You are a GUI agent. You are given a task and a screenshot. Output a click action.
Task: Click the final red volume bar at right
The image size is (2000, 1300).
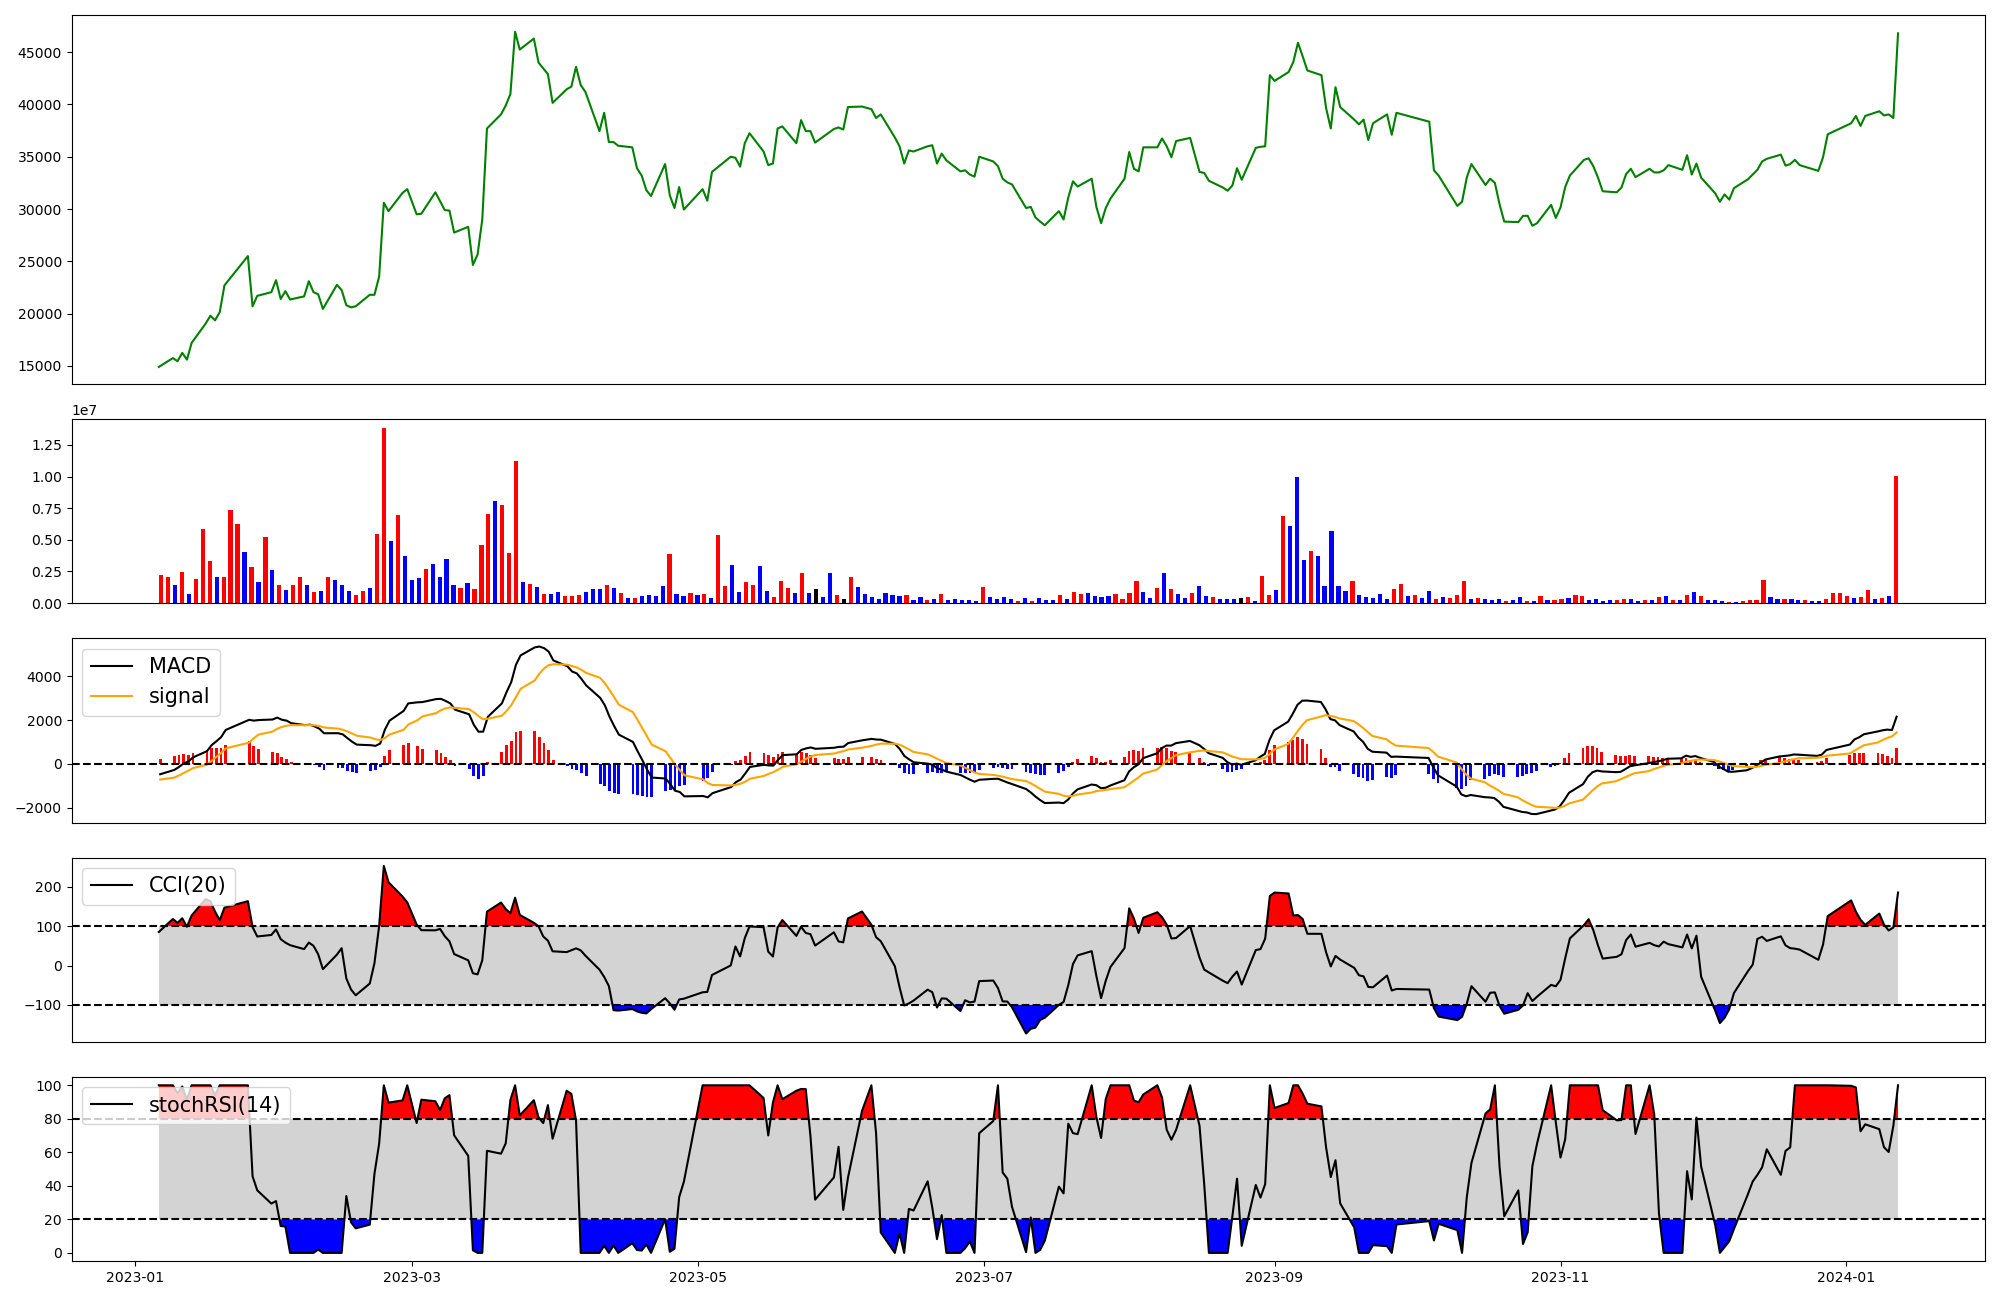(1896, 540)
